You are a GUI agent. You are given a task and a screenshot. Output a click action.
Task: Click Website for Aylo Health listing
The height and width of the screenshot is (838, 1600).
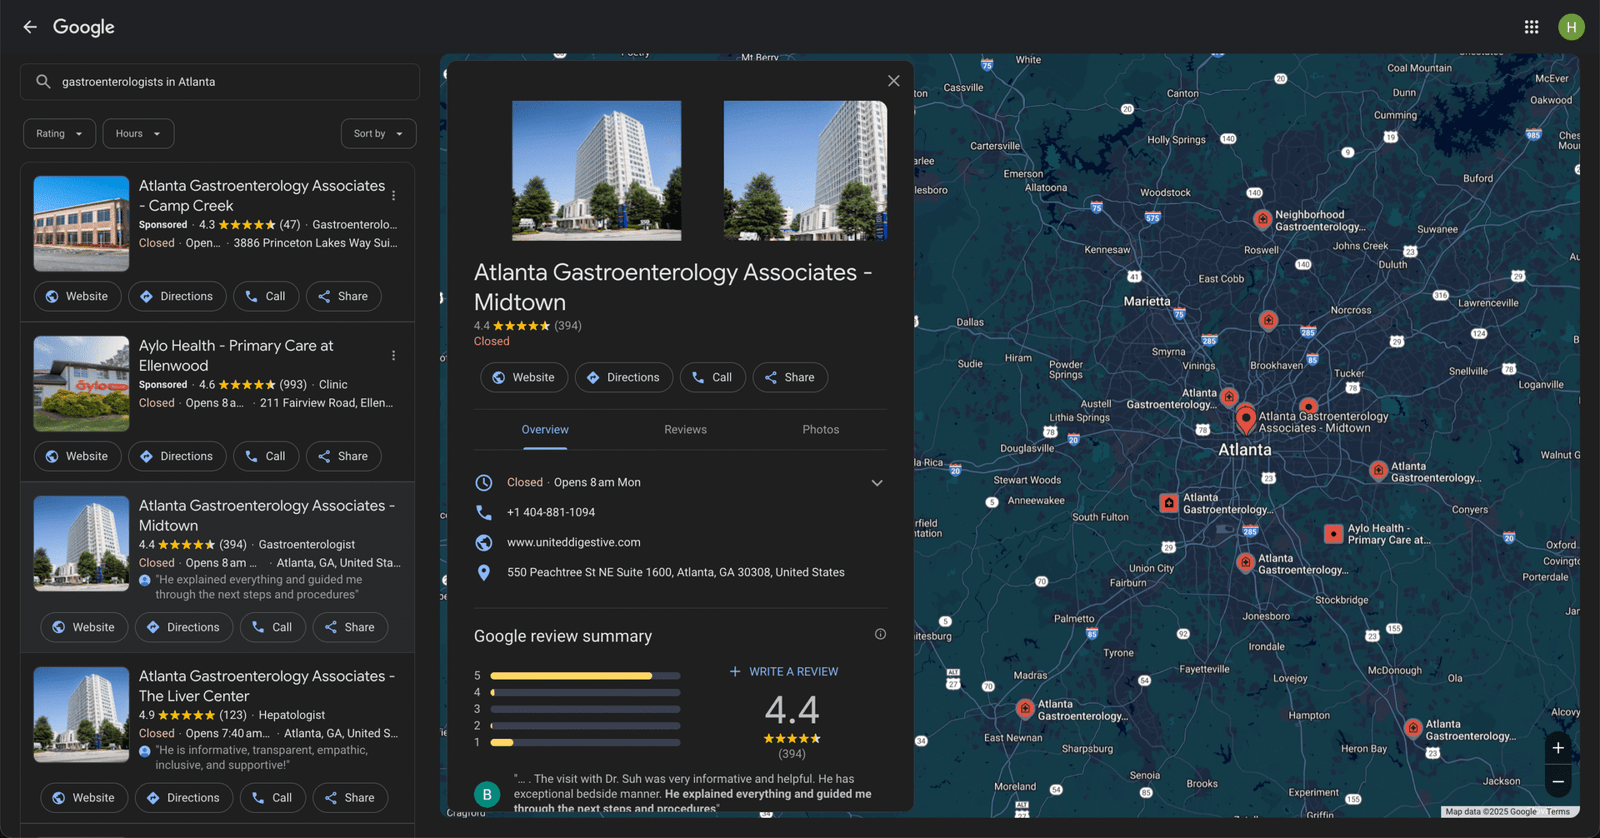[77, 457]
